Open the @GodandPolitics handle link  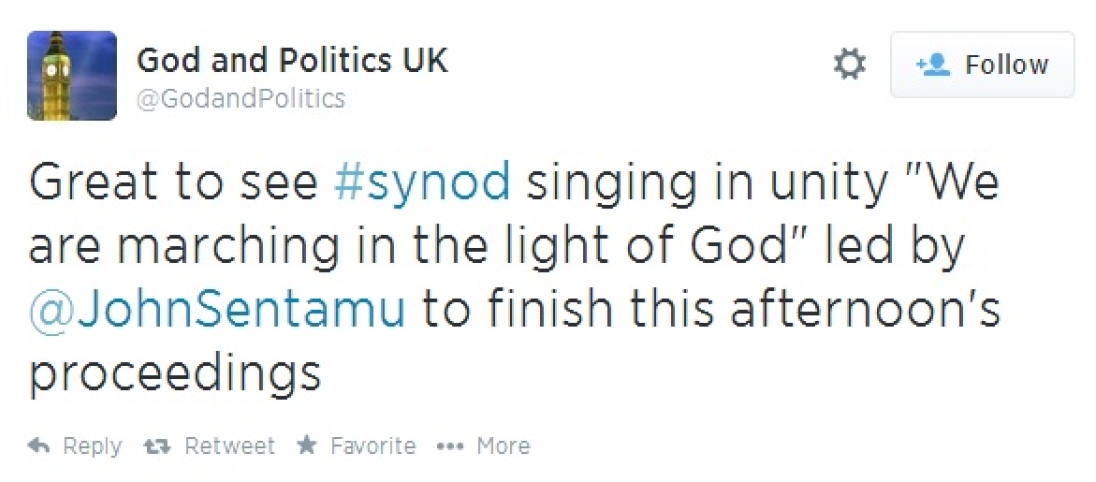pos(241,99)
